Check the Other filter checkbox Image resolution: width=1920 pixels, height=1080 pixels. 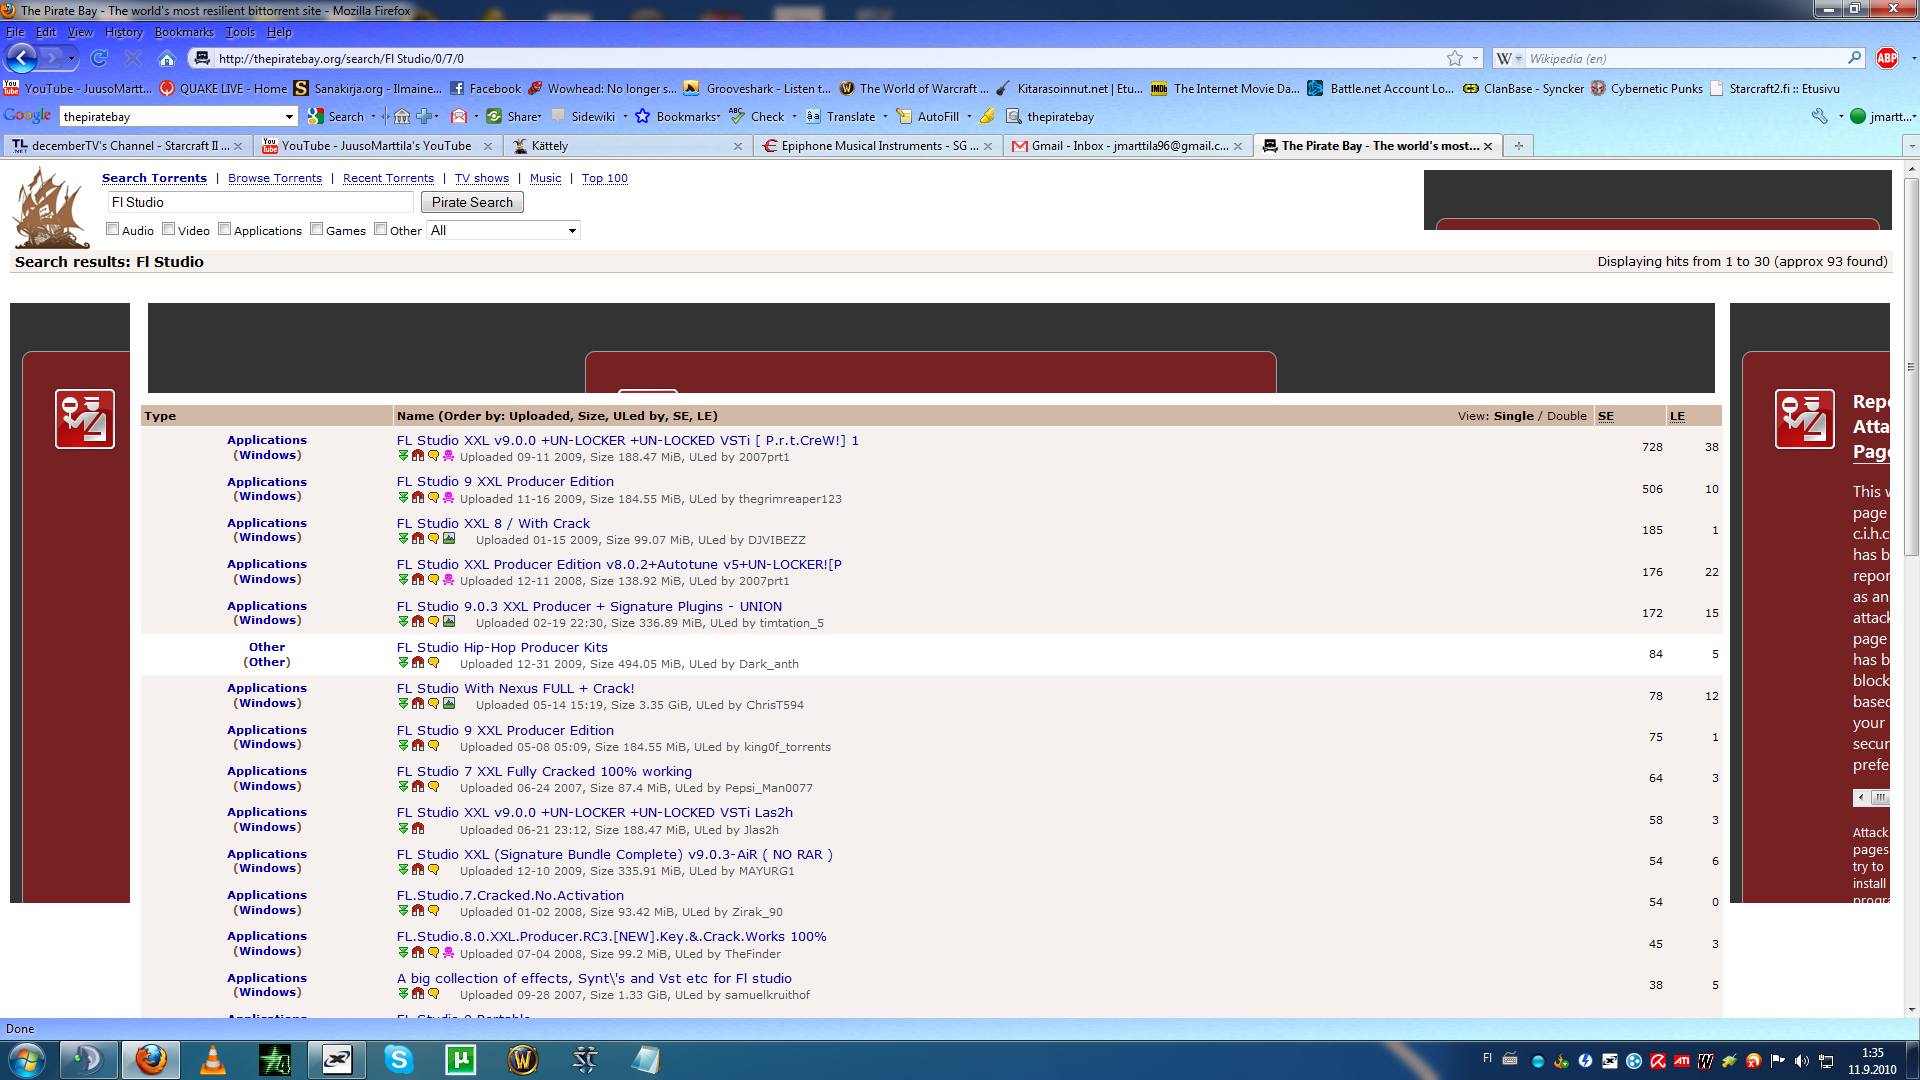click(381, 229)
